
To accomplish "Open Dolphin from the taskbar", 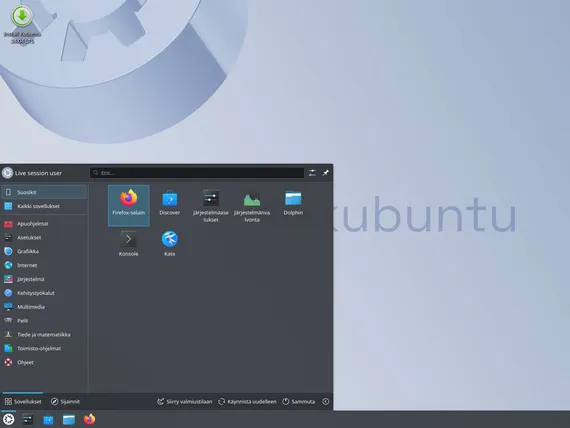I will pyautogui.click(x=69, y=419).
